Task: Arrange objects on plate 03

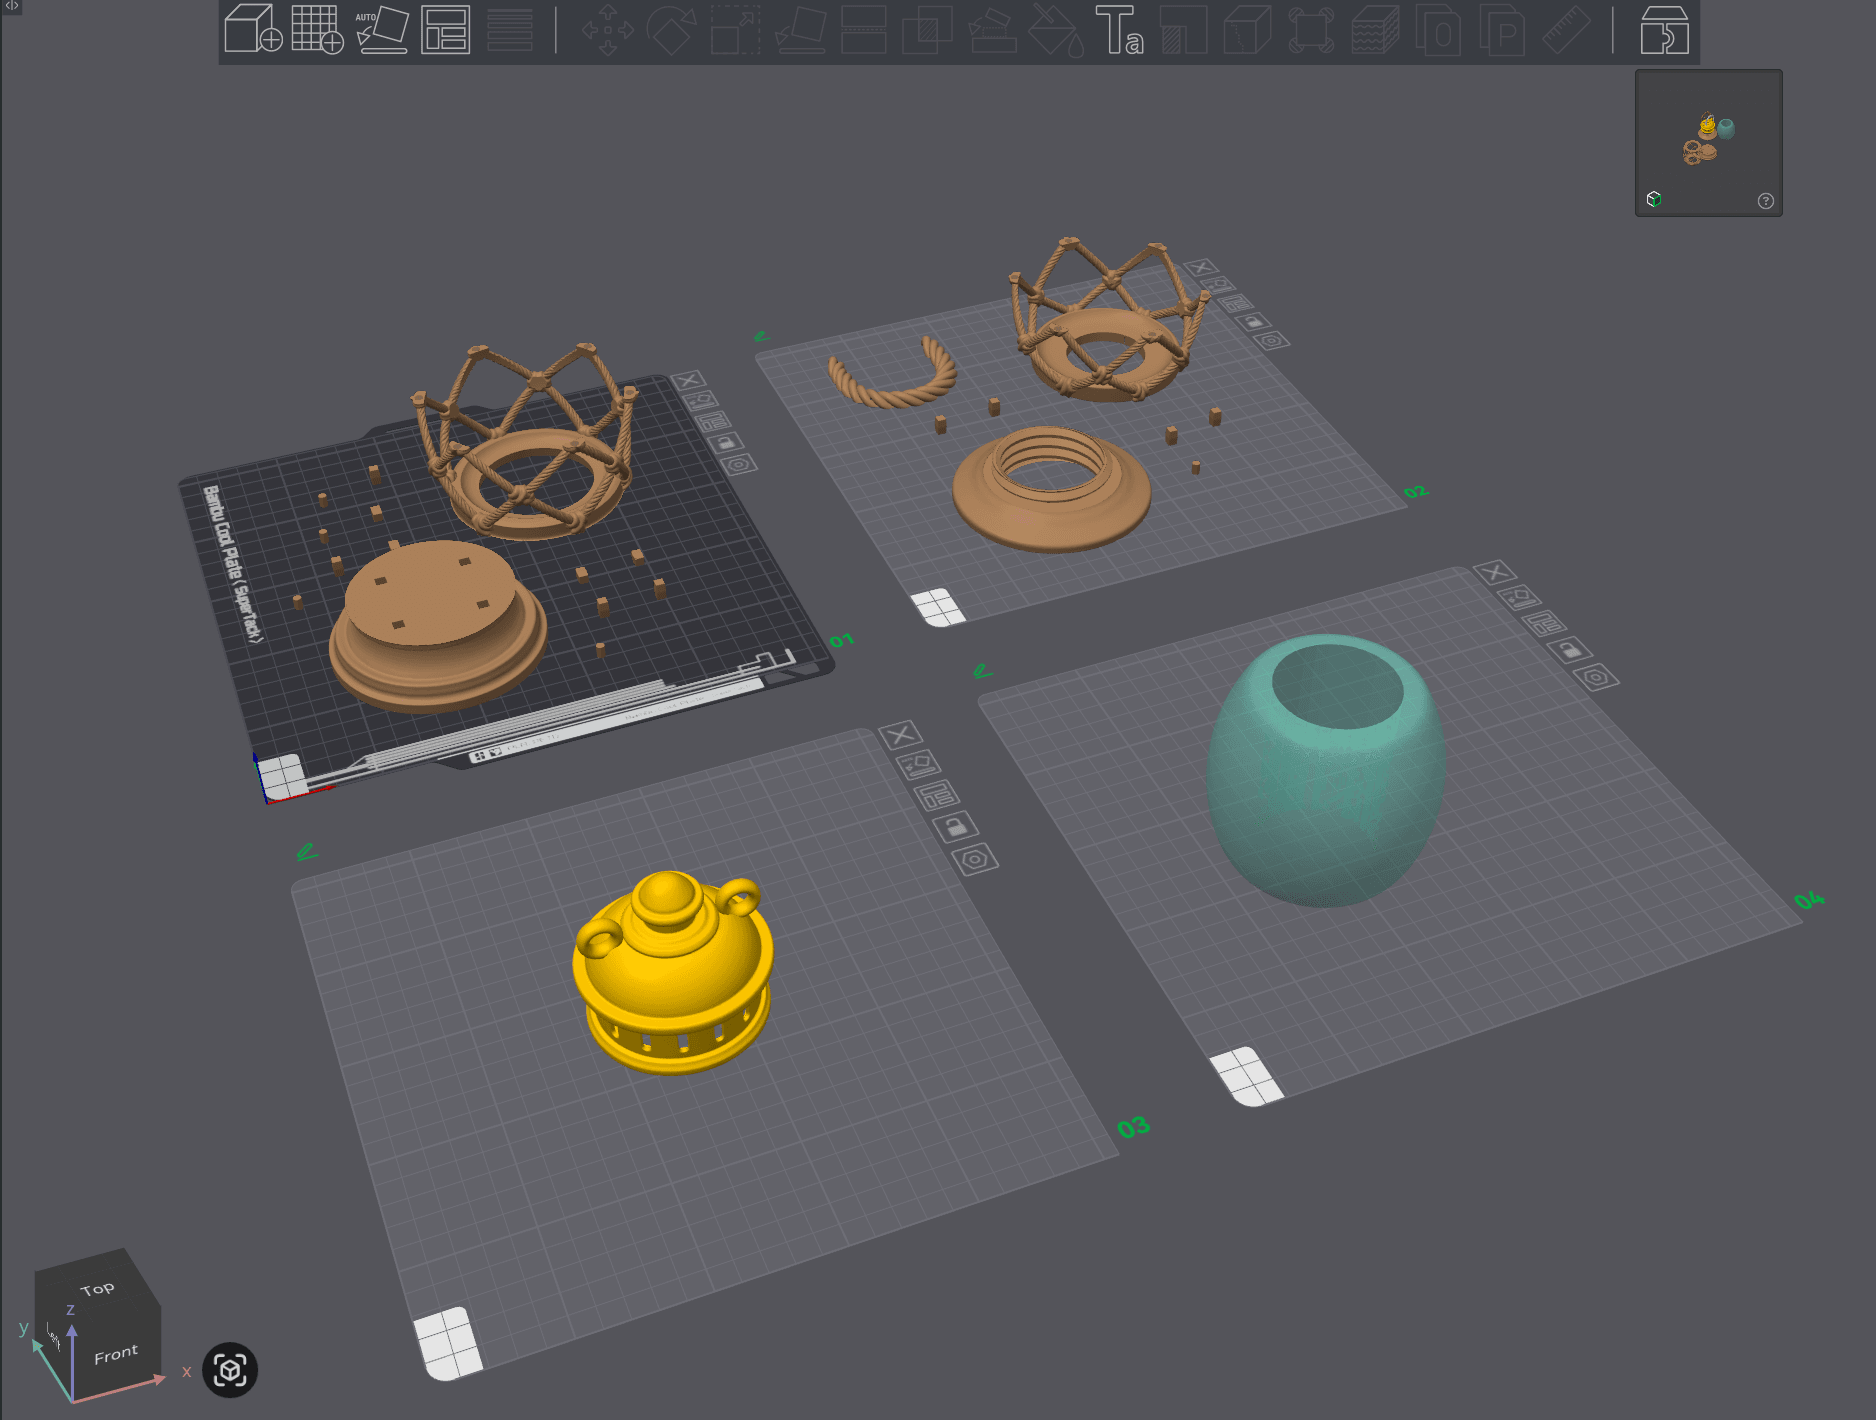Action: [937, 796]
